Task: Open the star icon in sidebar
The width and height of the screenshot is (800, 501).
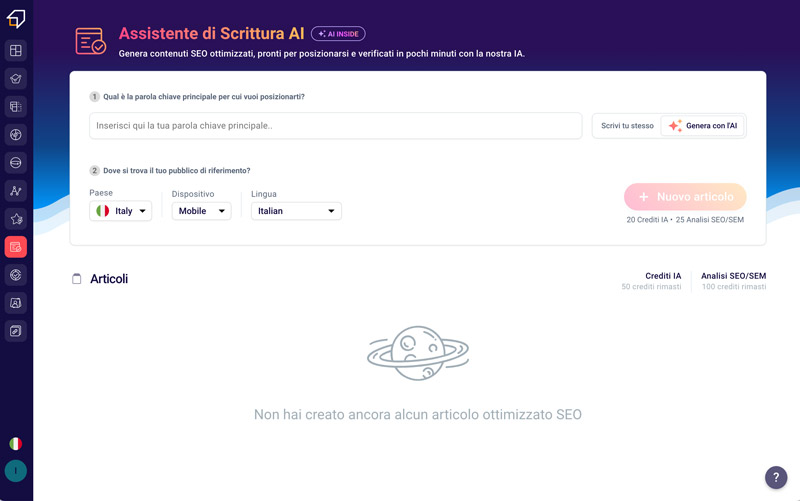Action: coord(16,219)
